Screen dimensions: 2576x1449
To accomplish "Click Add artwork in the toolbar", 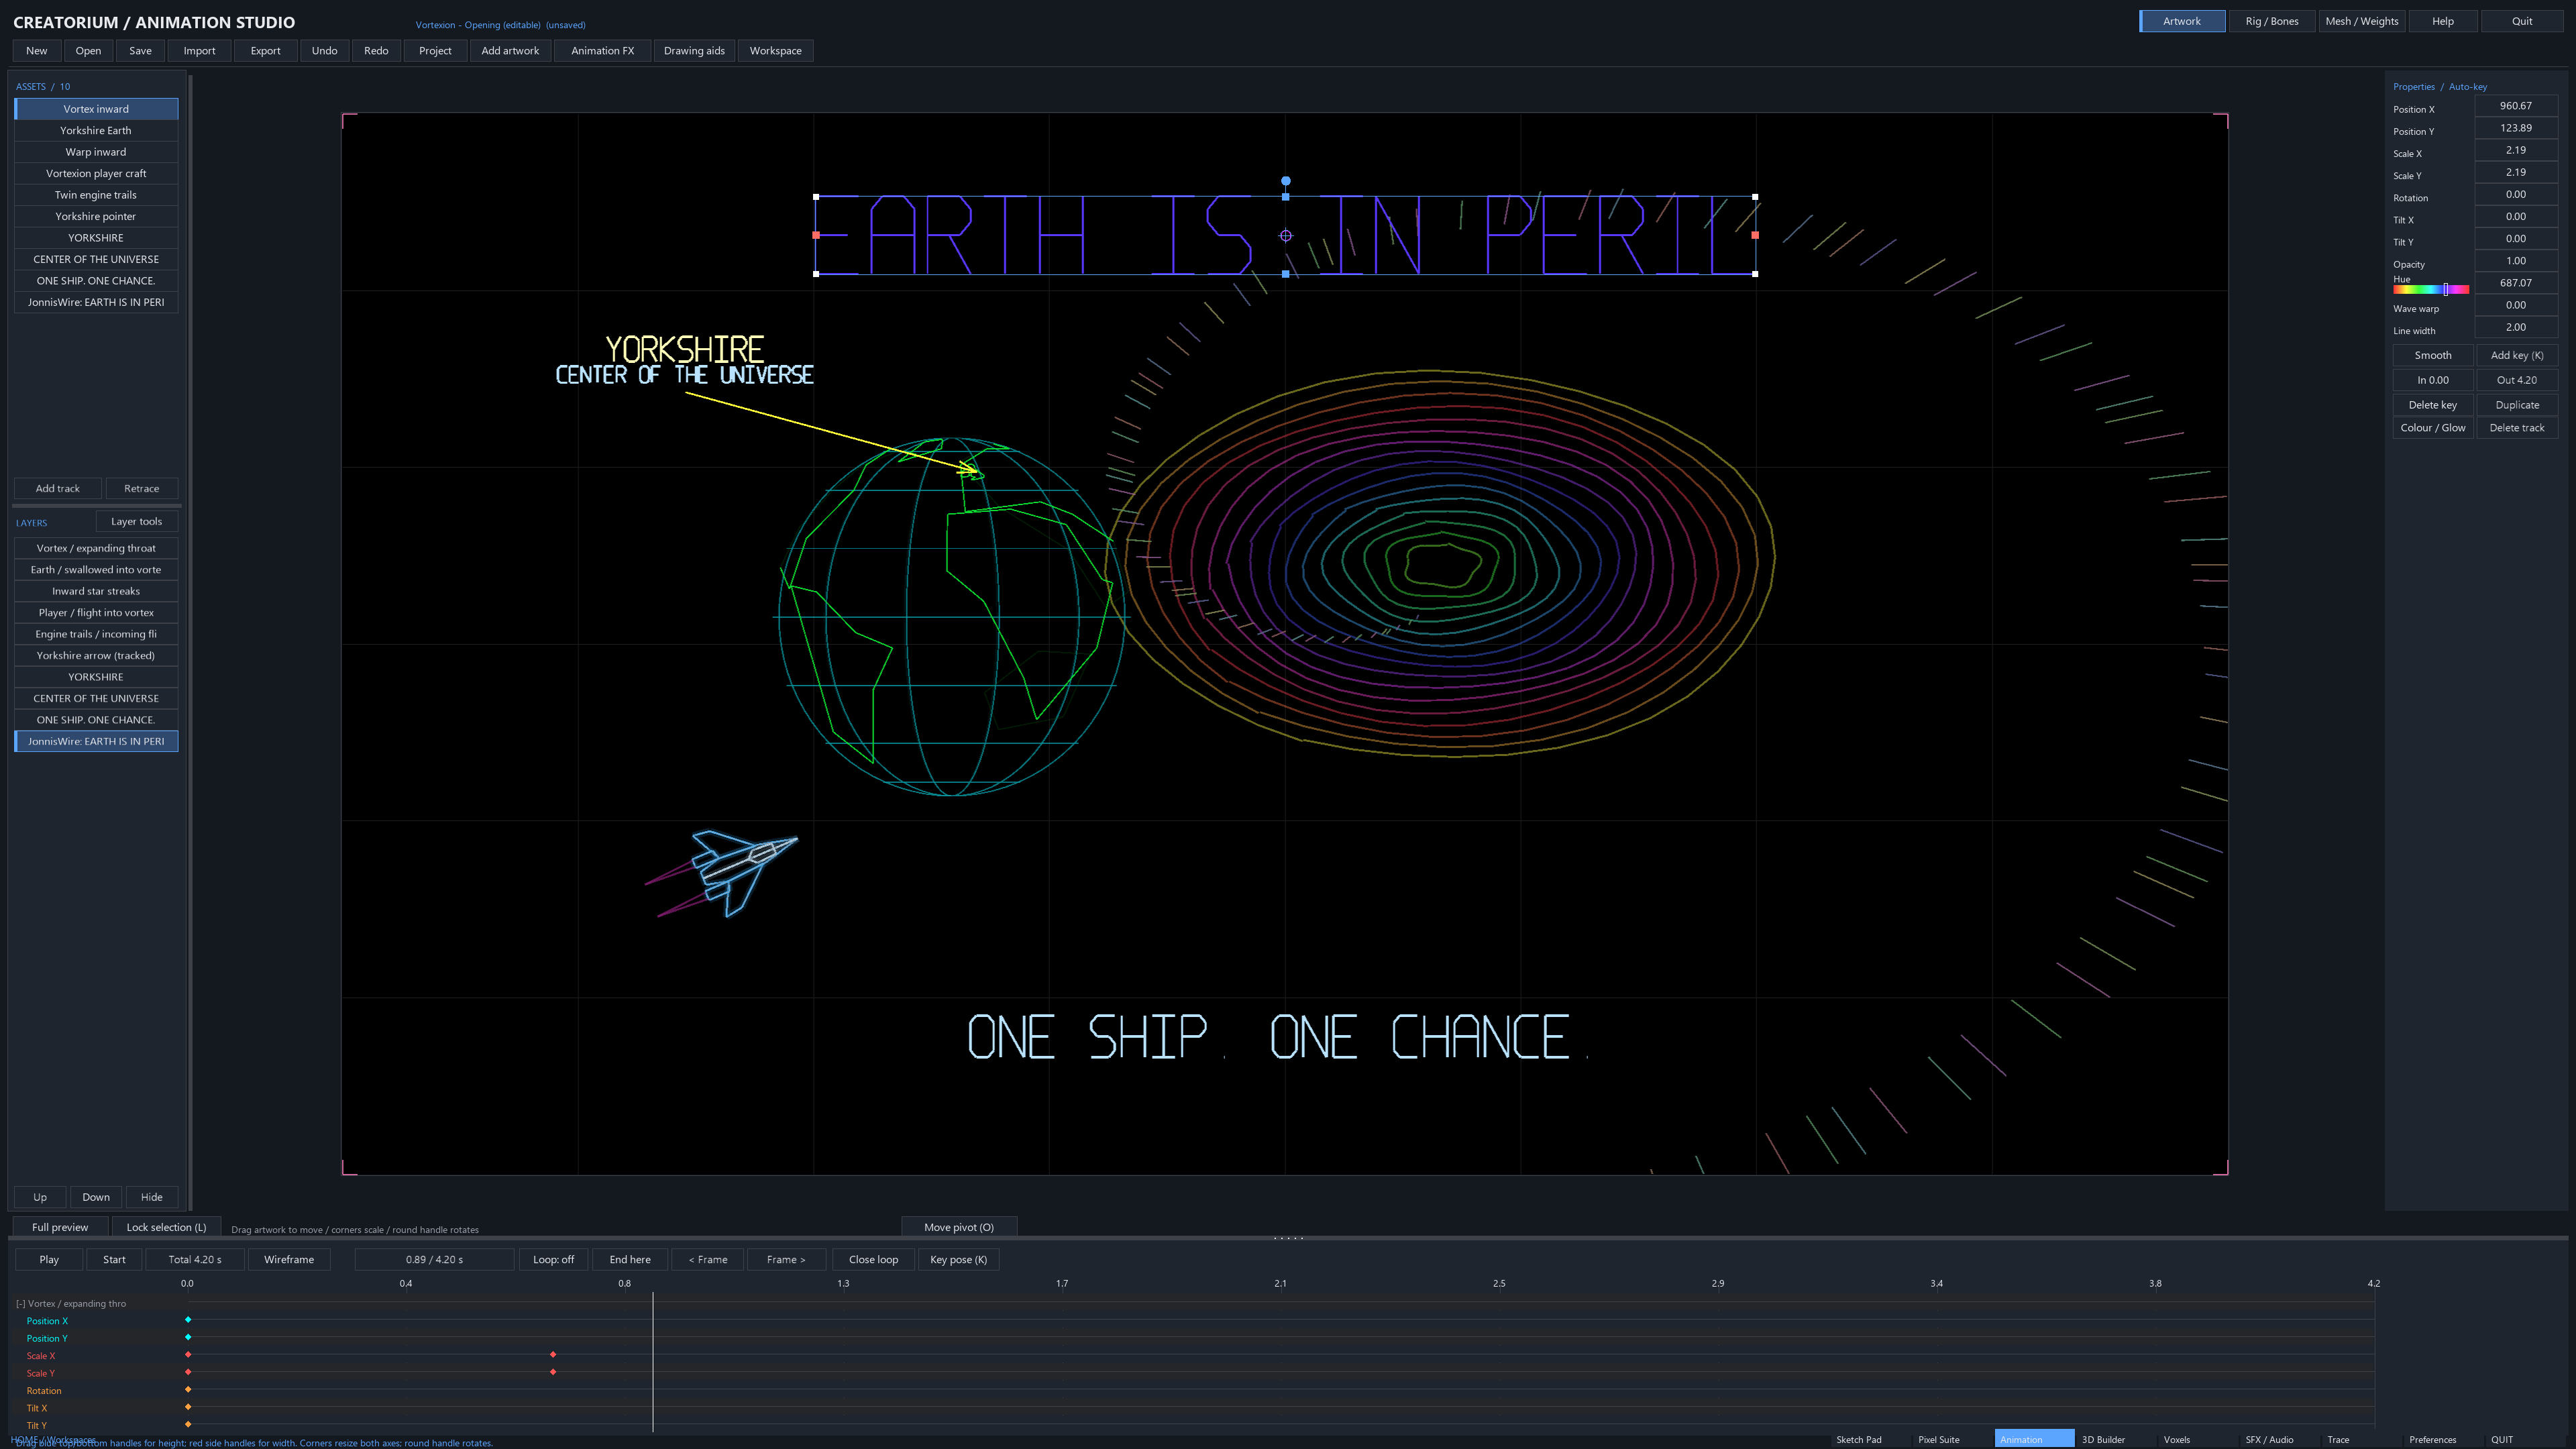I will click(510, 50).
